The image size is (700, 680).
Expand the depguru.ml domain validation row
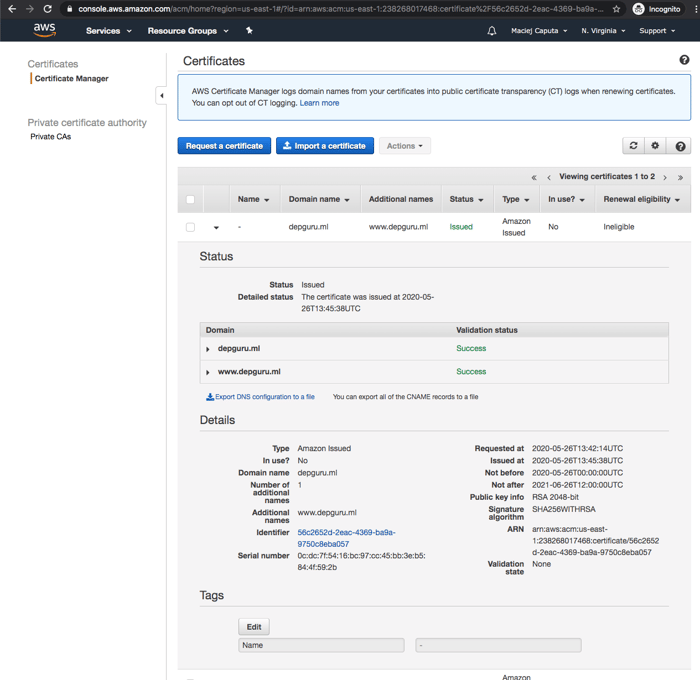coord(208,349)
